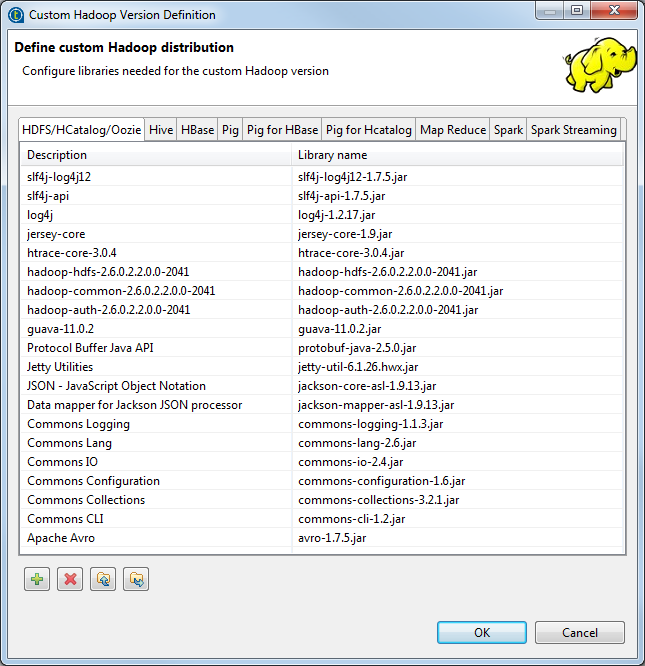Image resolution: width=645 pixels, height=666 pixels.
Task: Close the Custom Hadoop Version Definition dialog
Action: (614, 10)
